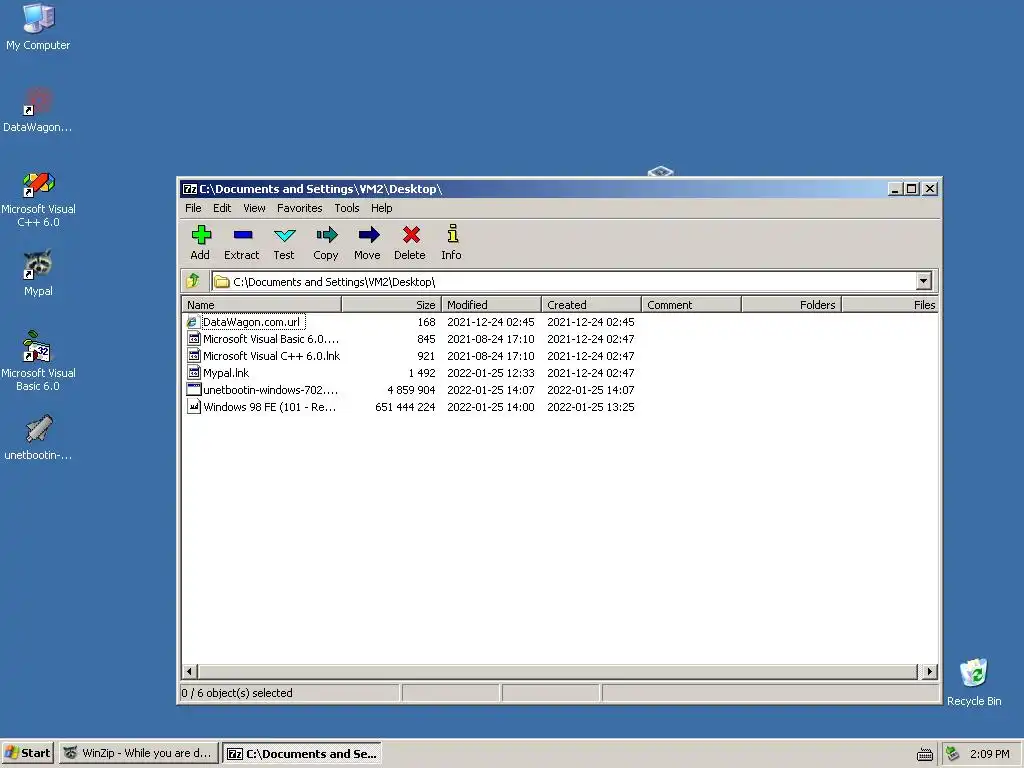Viewport: 1024px width, 768px height.
Task: Click the 7z icon in the window title bar
Action: (x=189, y=189)
